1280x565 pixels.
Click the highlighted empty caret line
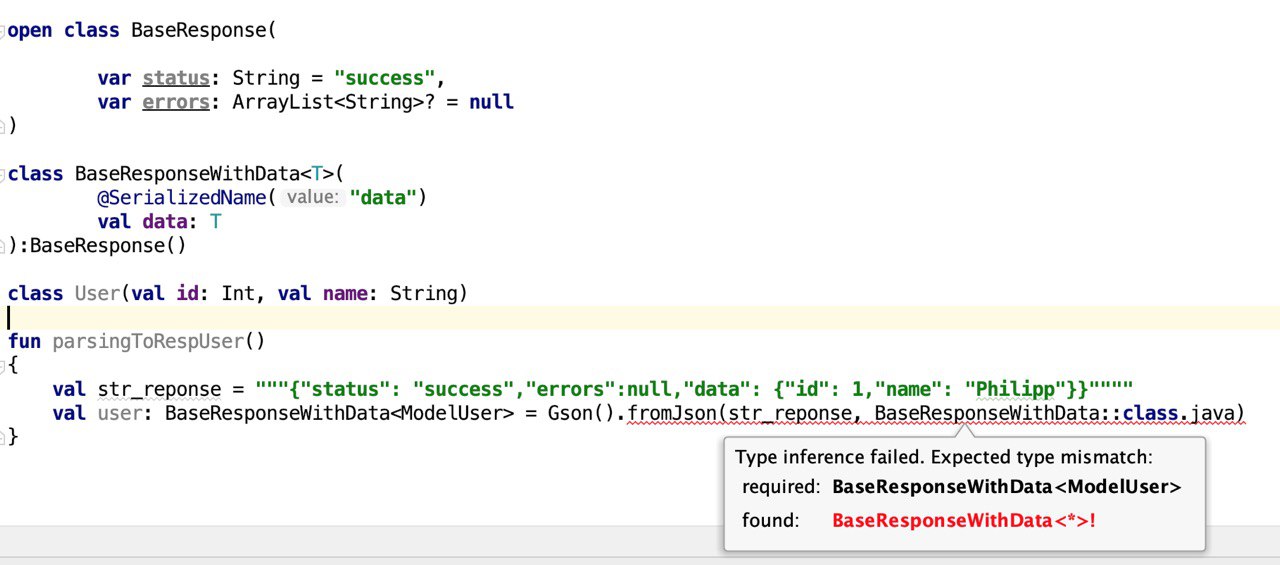tap(640, 318)
